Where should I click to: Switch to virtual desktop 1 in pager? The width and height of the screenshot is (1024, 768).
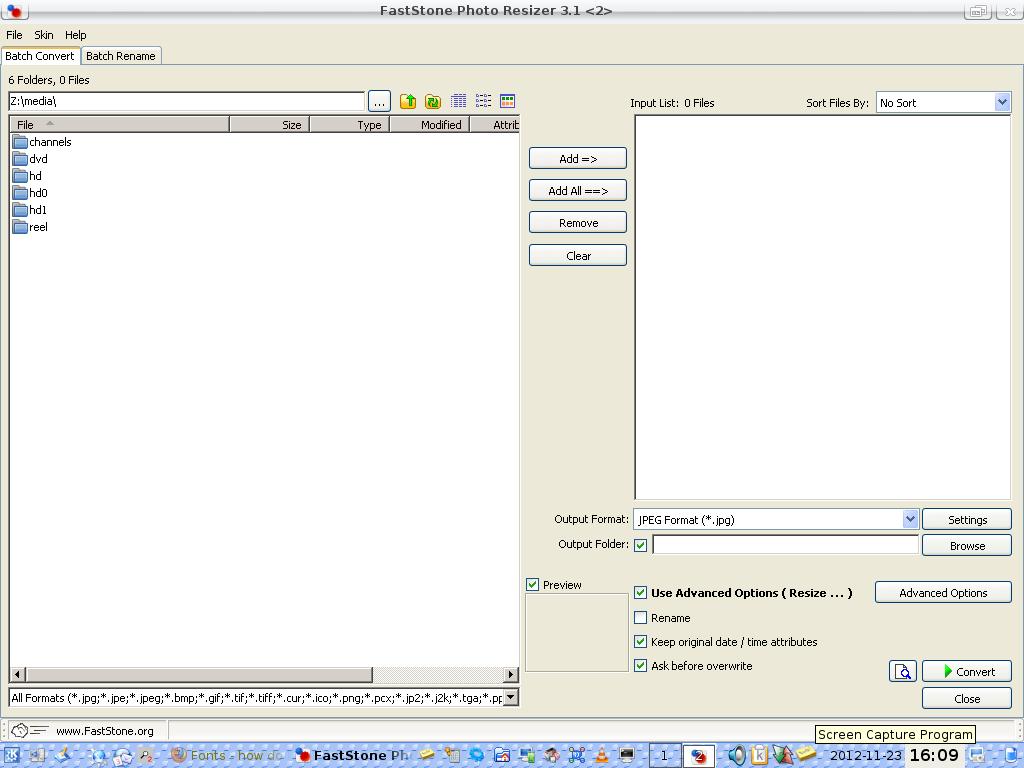[x=664, y=756]
